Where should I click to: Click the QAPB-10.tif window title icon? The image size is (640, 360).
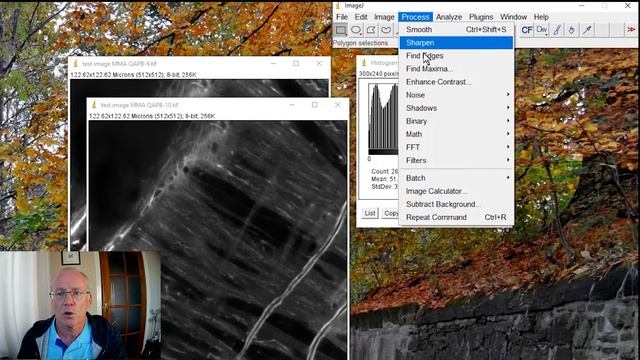pos(94,105)
